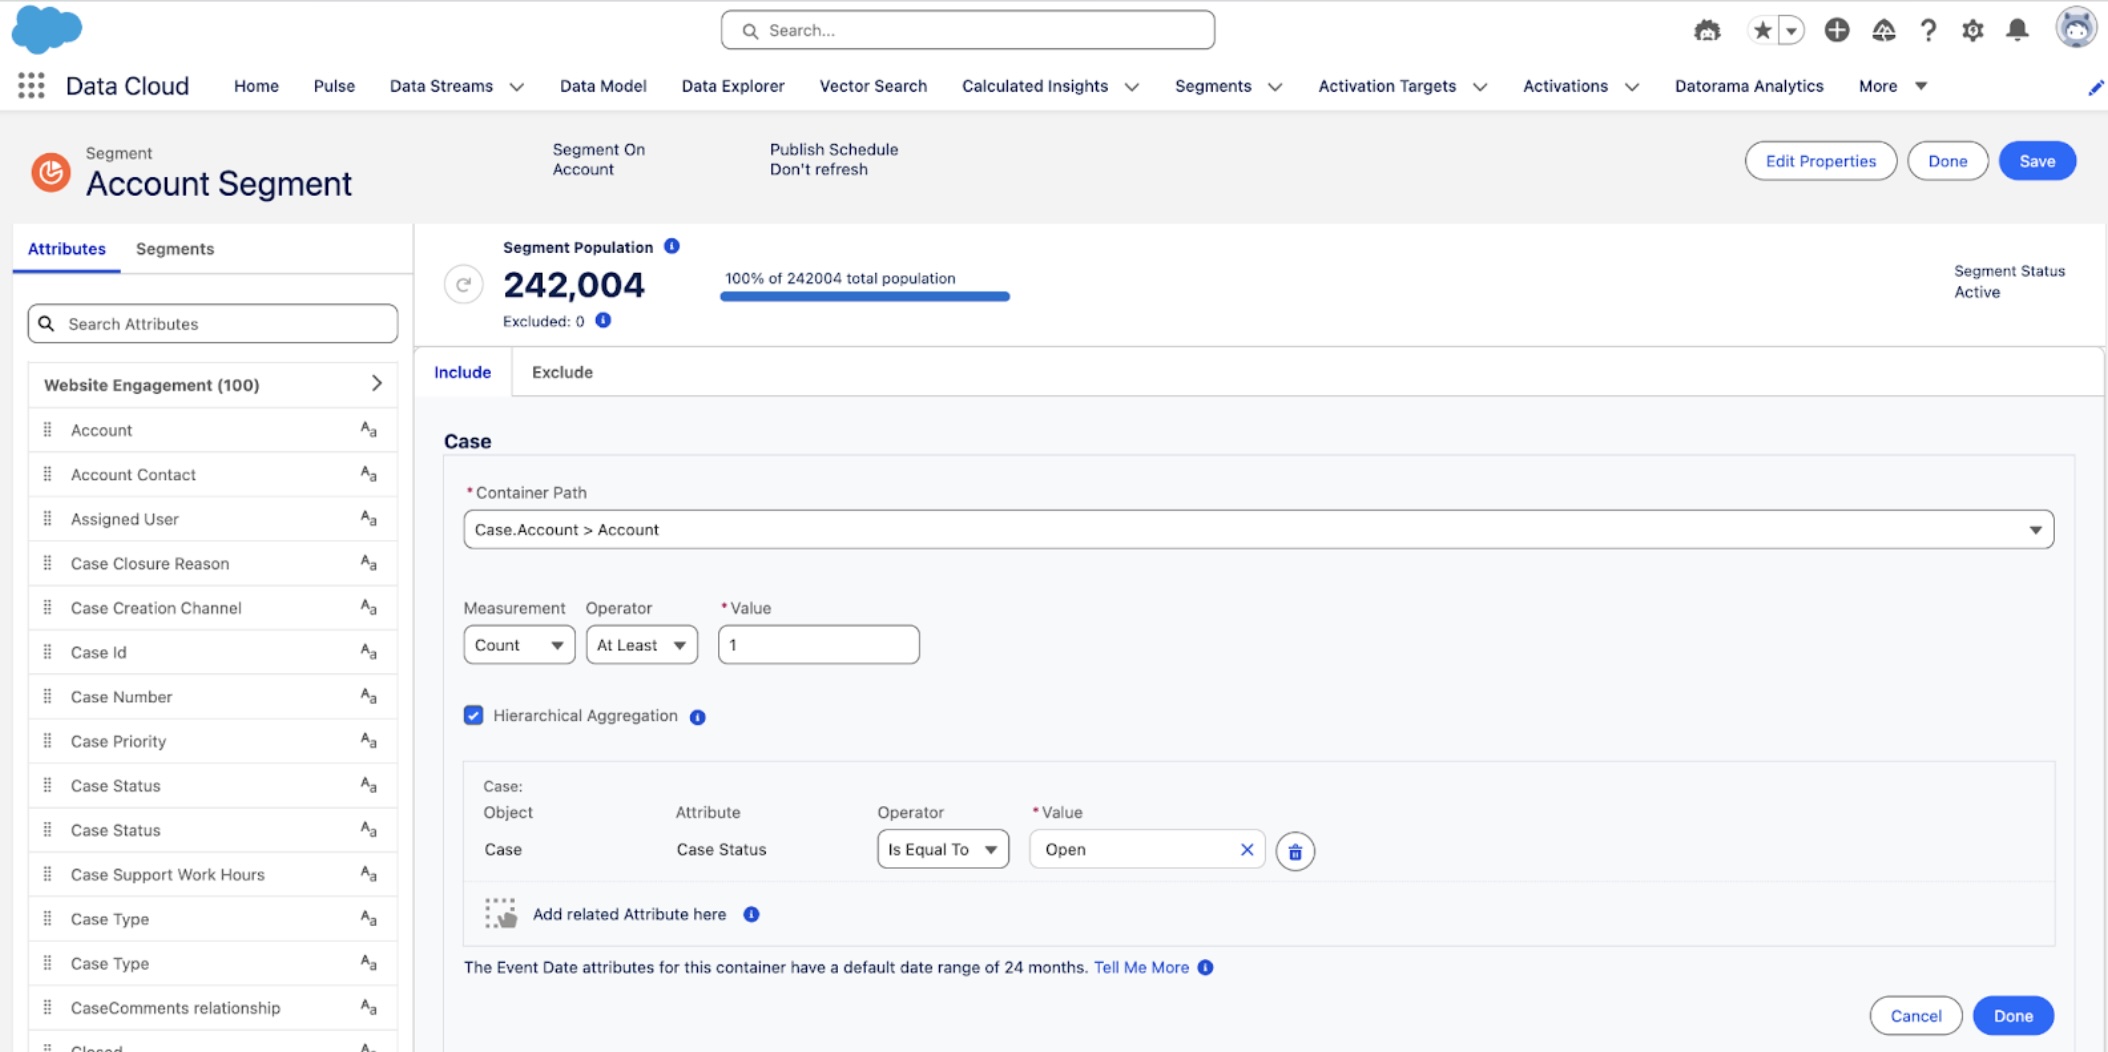Click the Salesforce cloud logo
The image size is (2108, 1052).
point(46,29)
